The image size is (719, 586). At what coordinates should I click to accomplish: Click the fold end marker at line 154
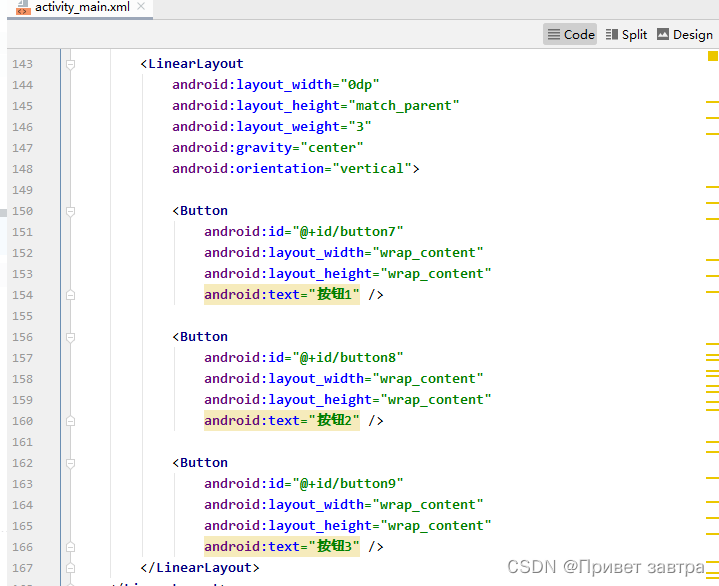(x=70, y=295)
